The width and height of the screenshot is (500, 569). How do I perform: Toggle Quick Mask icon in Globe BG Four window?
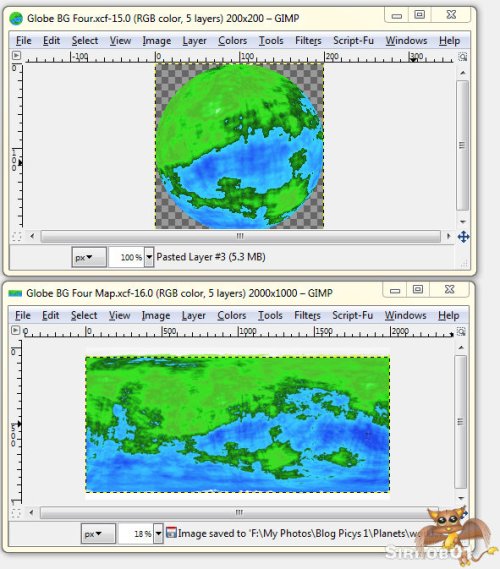(17, 237)
